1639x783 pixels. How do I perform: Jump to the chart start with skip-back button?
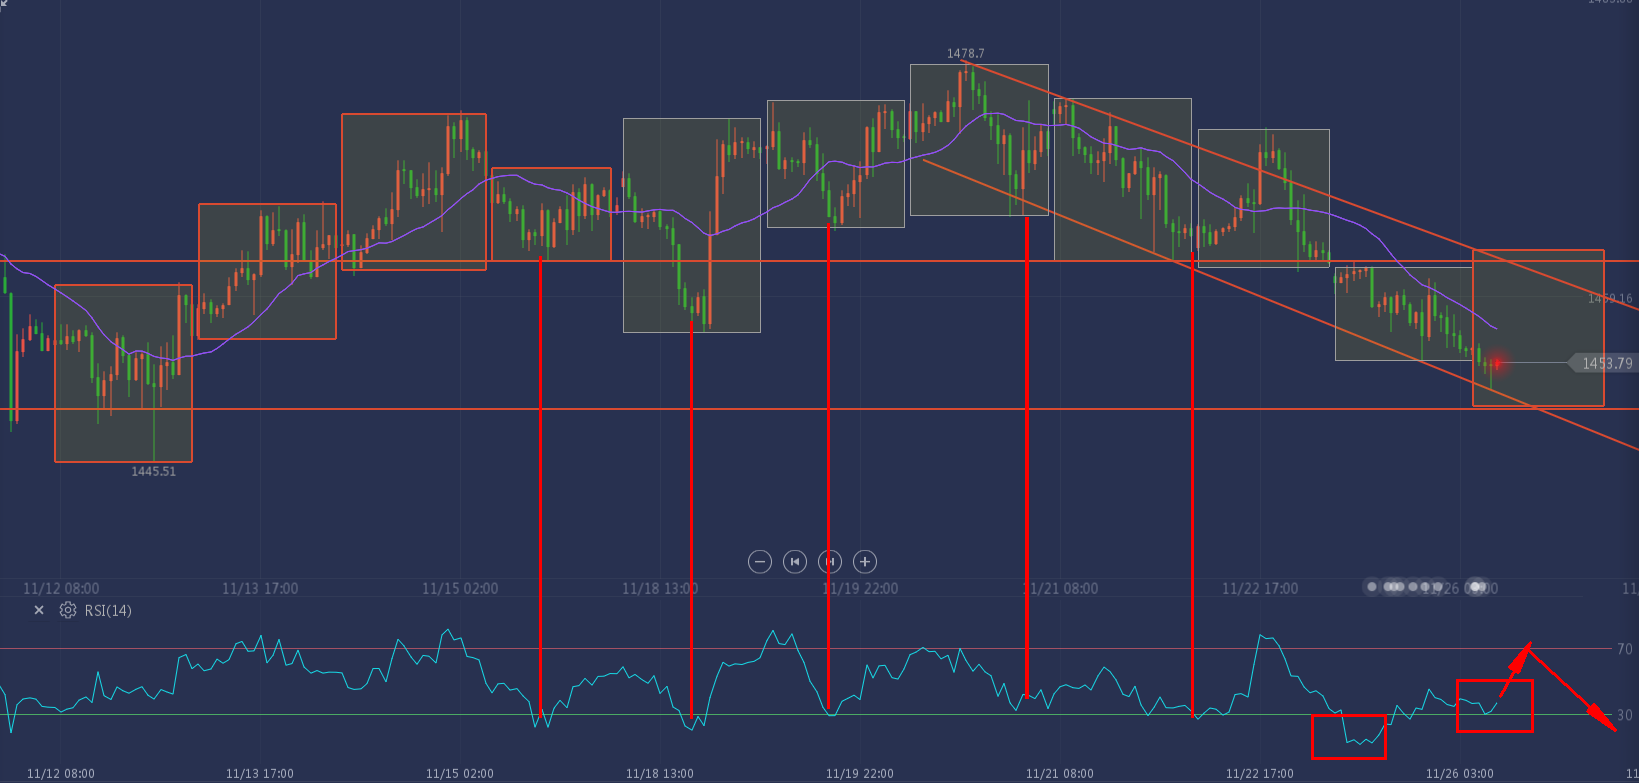(x=795, y=562)
